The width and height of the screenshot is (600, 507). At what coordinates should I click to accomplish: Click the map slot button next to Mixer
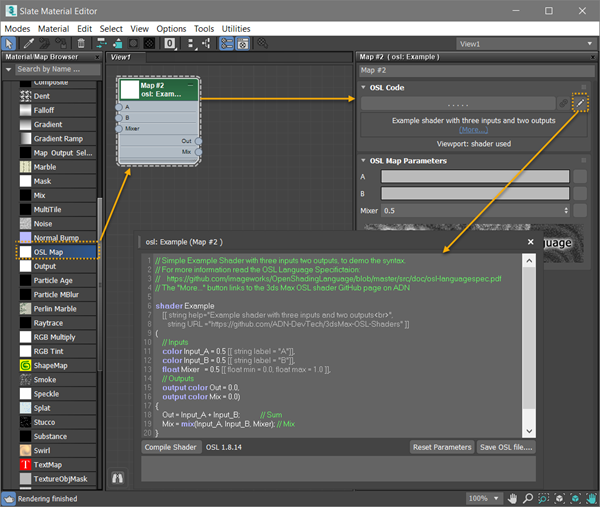[580, 211]
